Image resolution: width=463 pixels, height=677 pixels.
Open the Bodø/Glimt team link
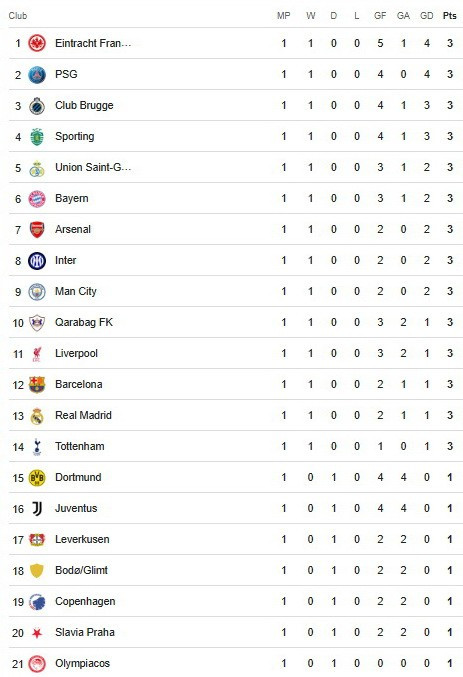coord(81,570)
